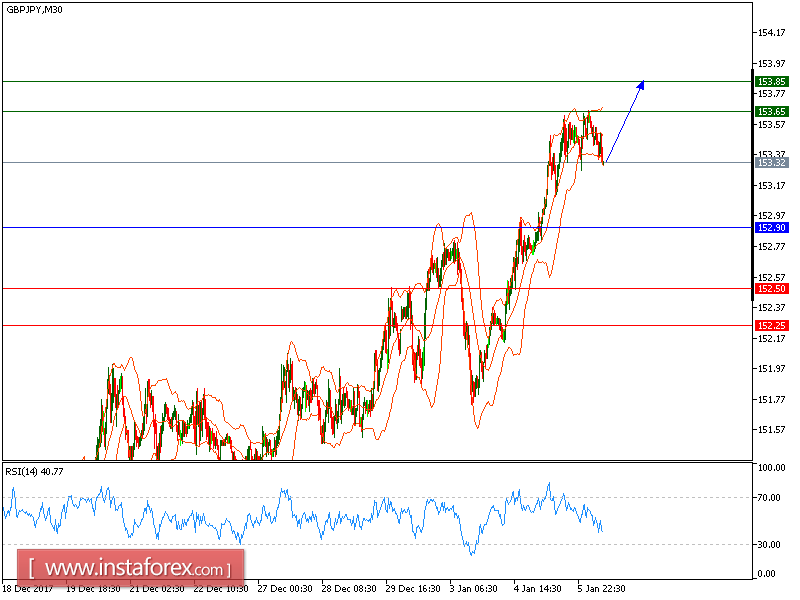
Task: Click the 153.65 price tag on right axis
Action: click(770, 112)
